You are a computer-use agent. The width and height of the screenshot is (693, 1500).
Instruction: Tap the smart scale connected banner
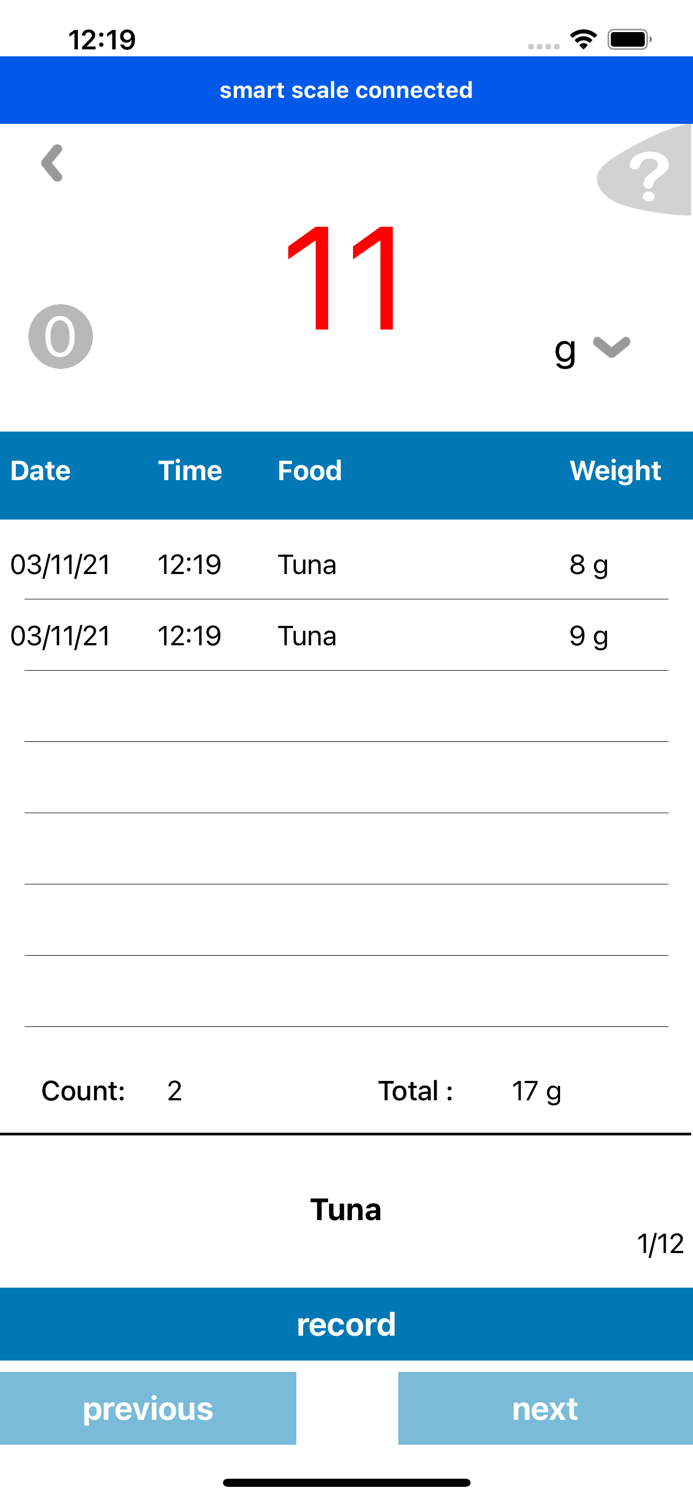click(x=346, y=90)
